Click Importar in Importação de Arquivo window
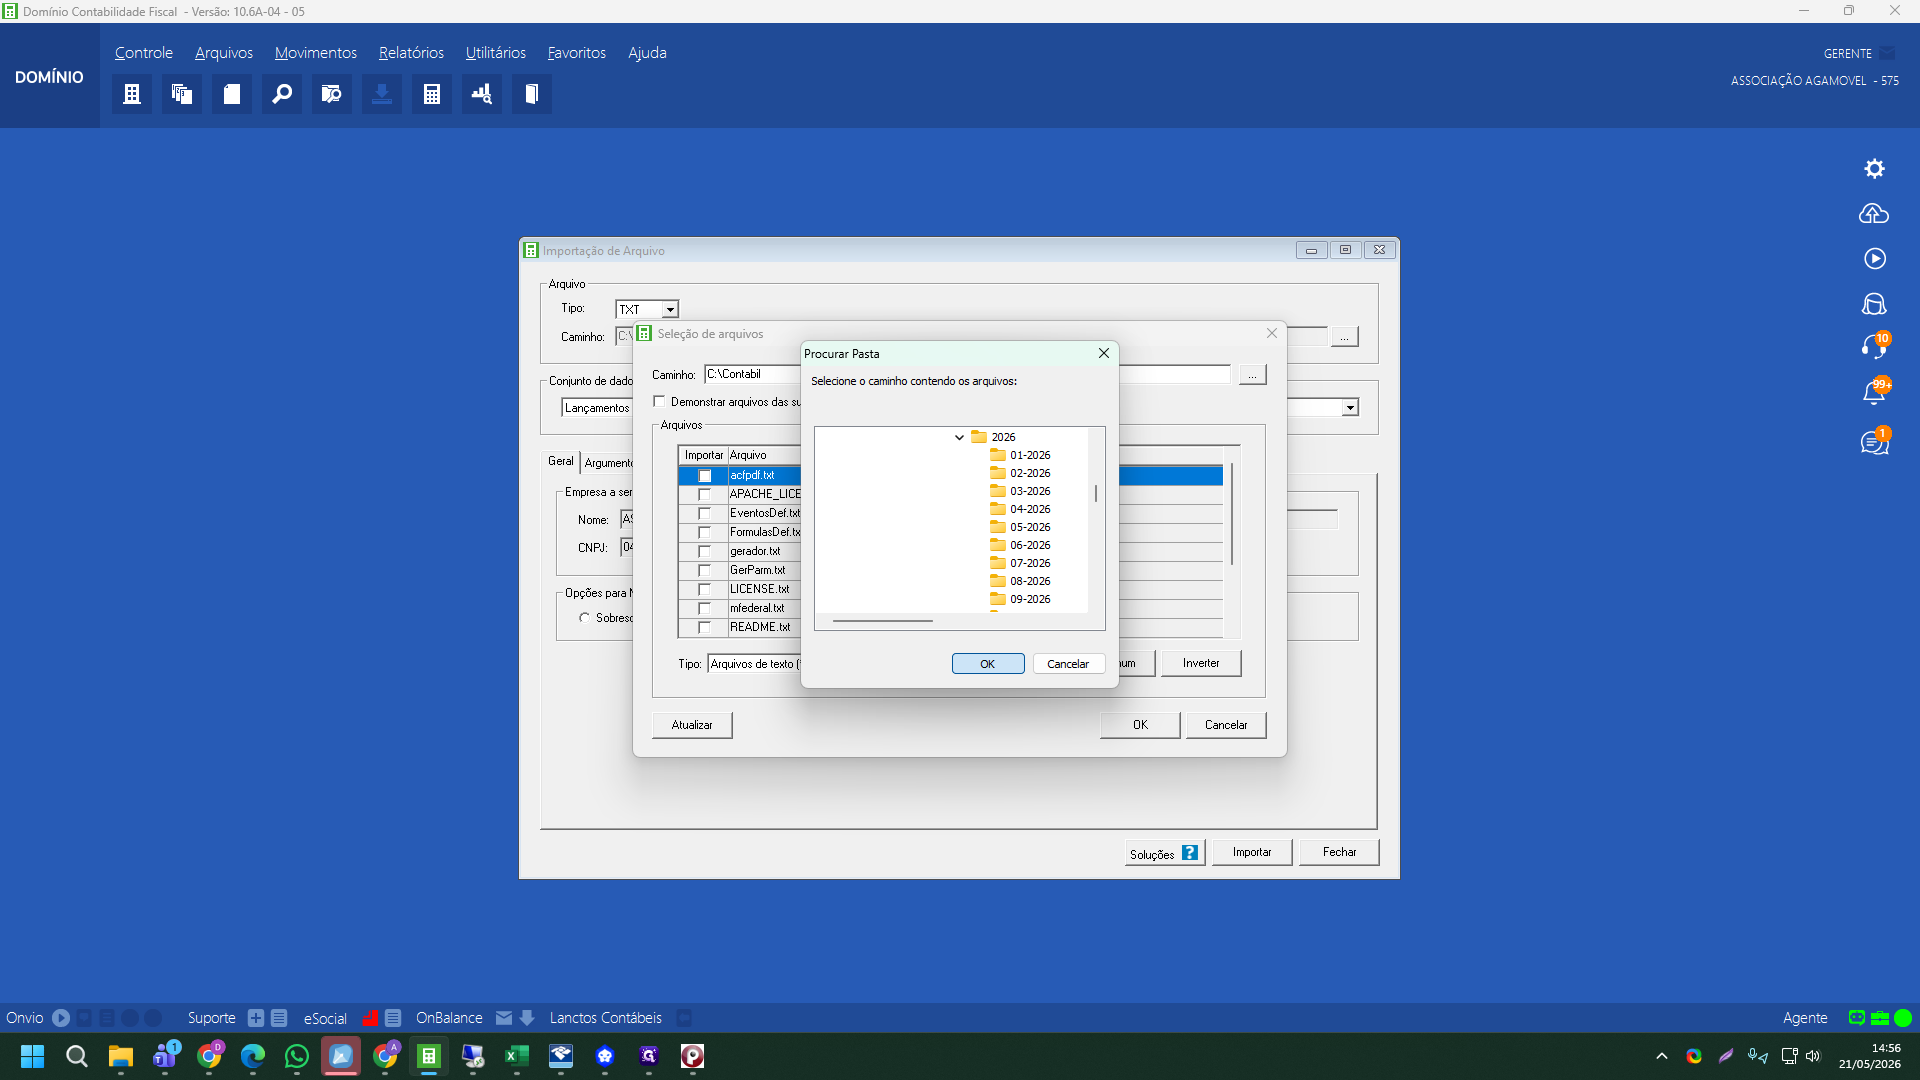1920x1080 pixels. click(x=1252, y=852)
